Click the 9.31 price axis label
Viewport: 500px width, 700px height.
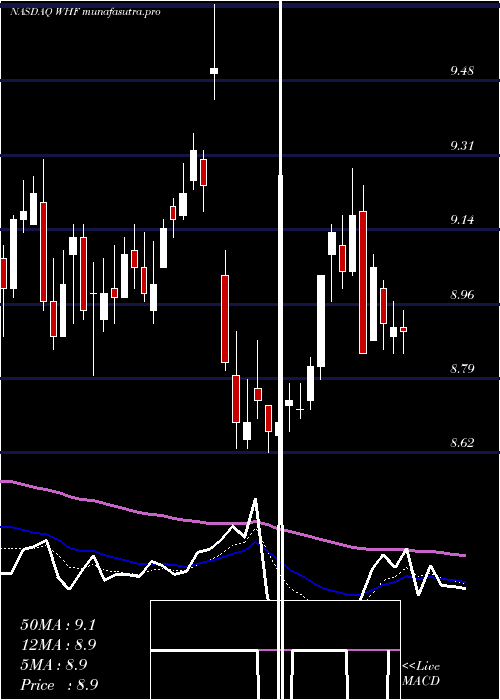point(462,146)
